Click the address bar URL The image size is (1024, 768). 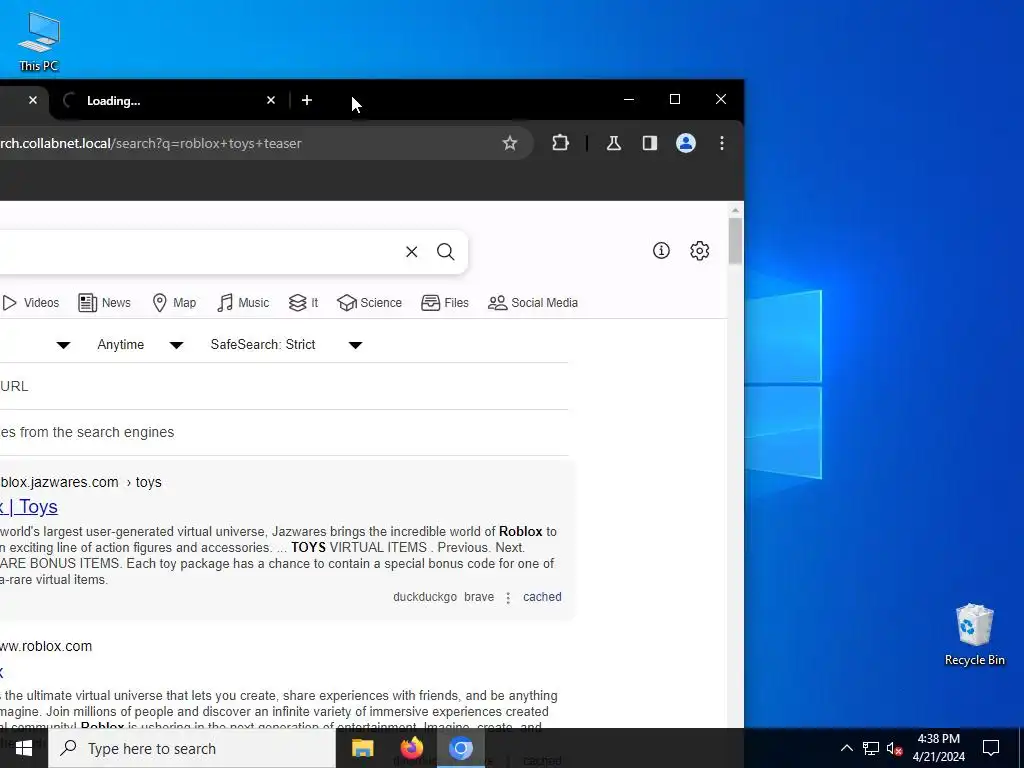[151, 143]
